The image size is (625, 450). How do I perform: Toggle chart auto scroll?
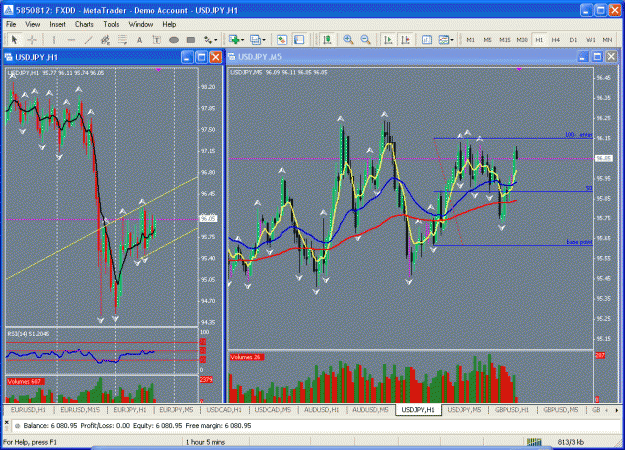(x=388, y=39)
